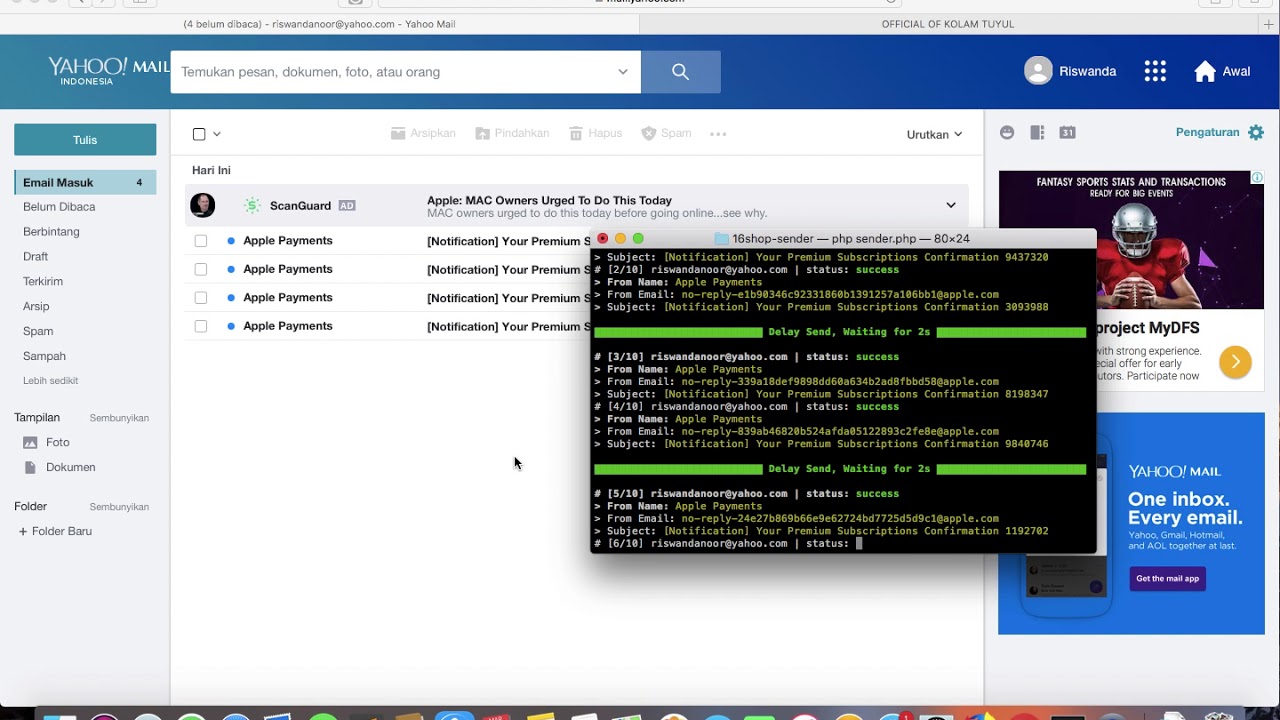This screenshot has width=1280, height=720.
Task: Click the Foto view icon
Action: 30,442
